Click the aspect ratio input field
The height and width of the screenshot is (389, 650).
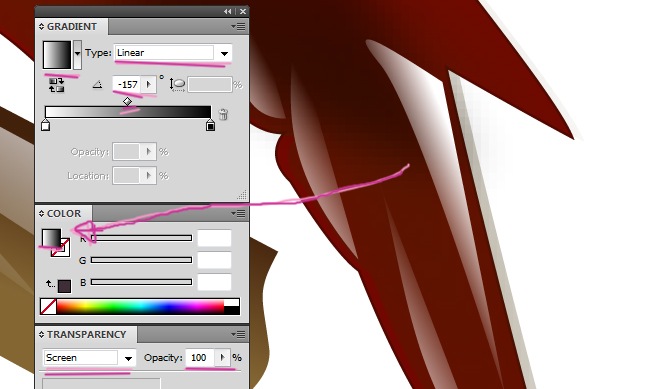pyautogui.click(x=209, y=85)
